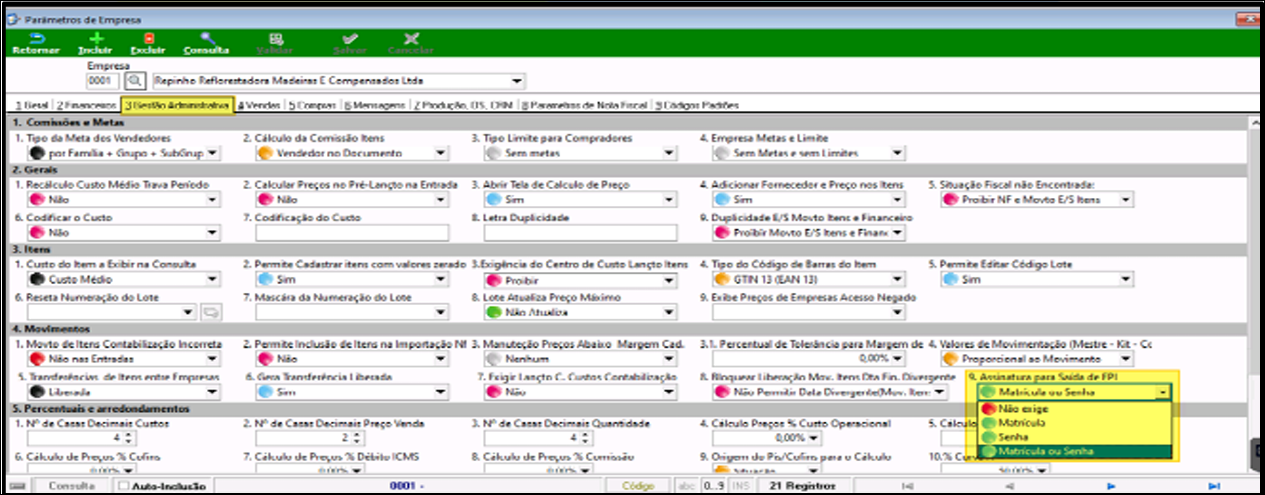
Task: Open Permite Editar Código Lote dropdown
Action: pyautogui.click(x=1036, y=280)
